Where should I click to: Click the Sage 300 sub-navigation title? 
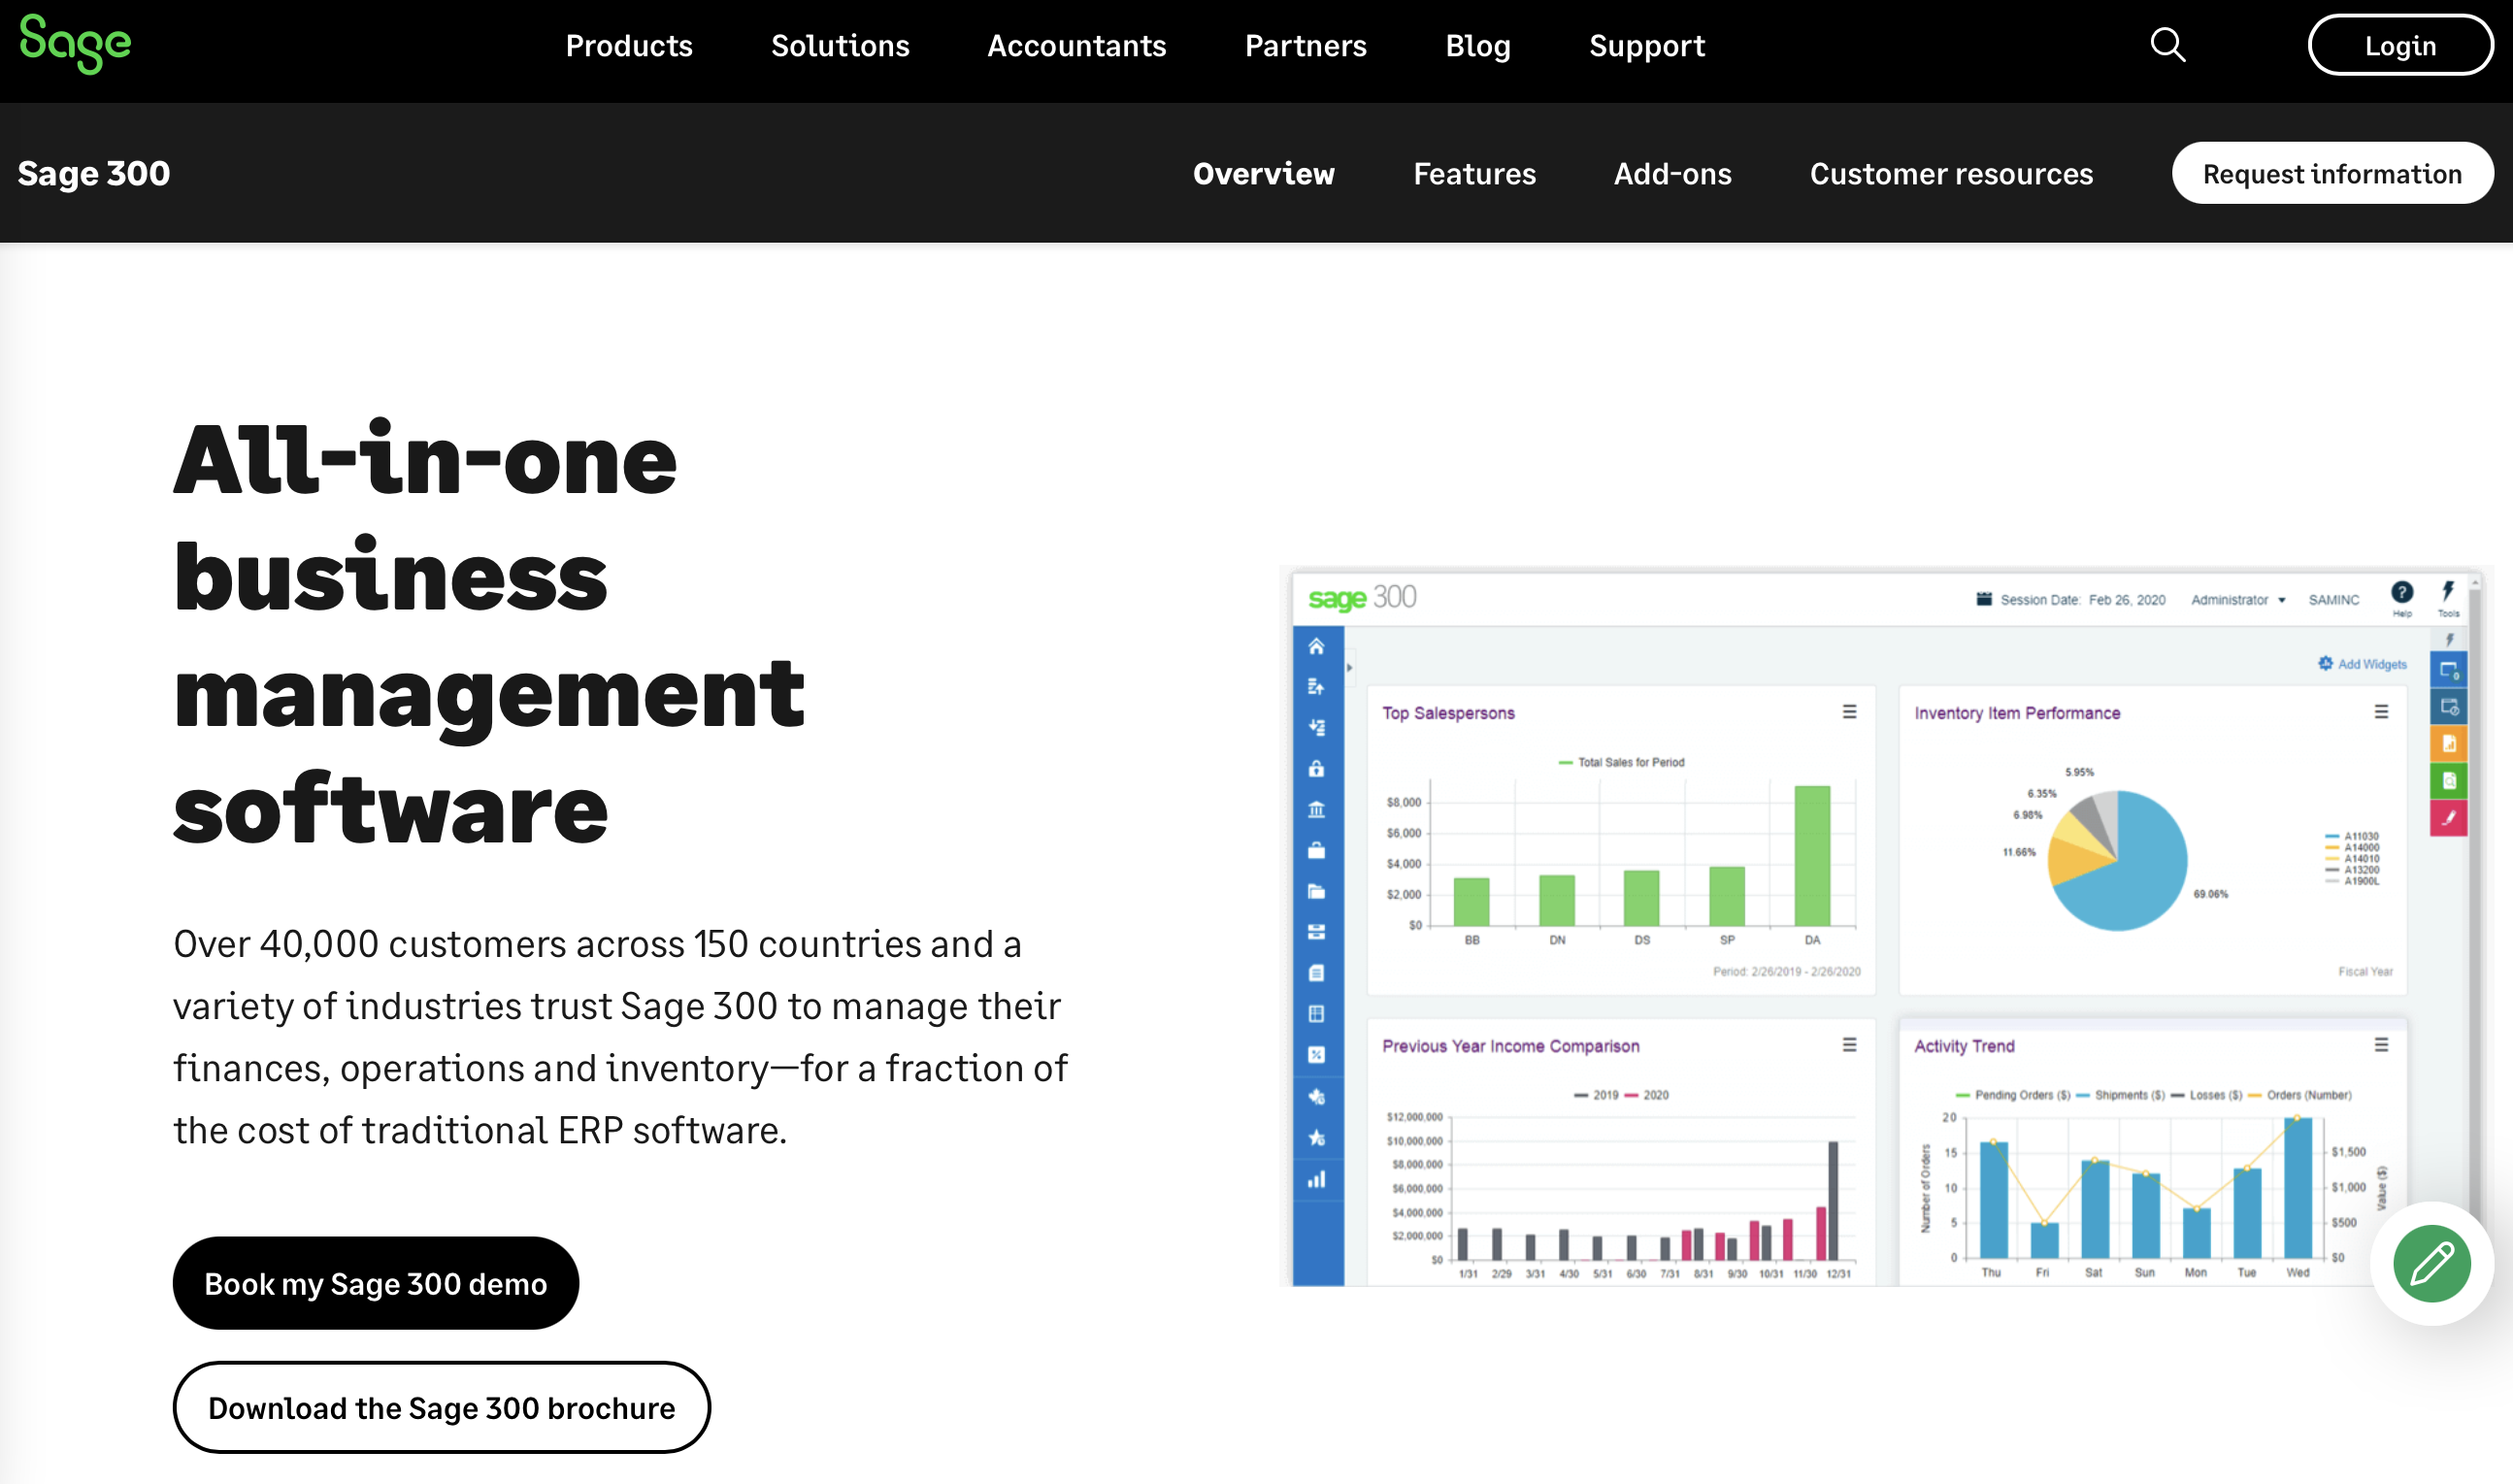[x=94, y=173]
